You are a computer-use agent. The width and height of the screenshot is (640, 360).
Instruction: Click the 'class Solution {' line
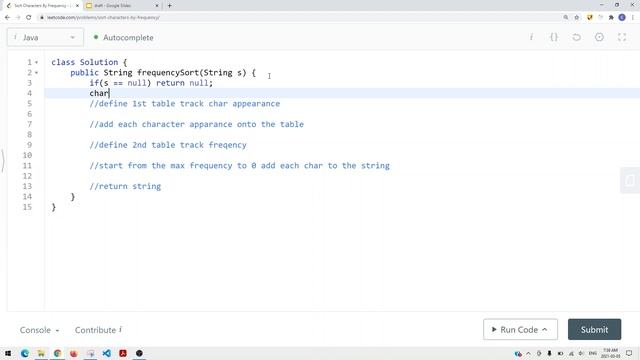tap(89, 62)
